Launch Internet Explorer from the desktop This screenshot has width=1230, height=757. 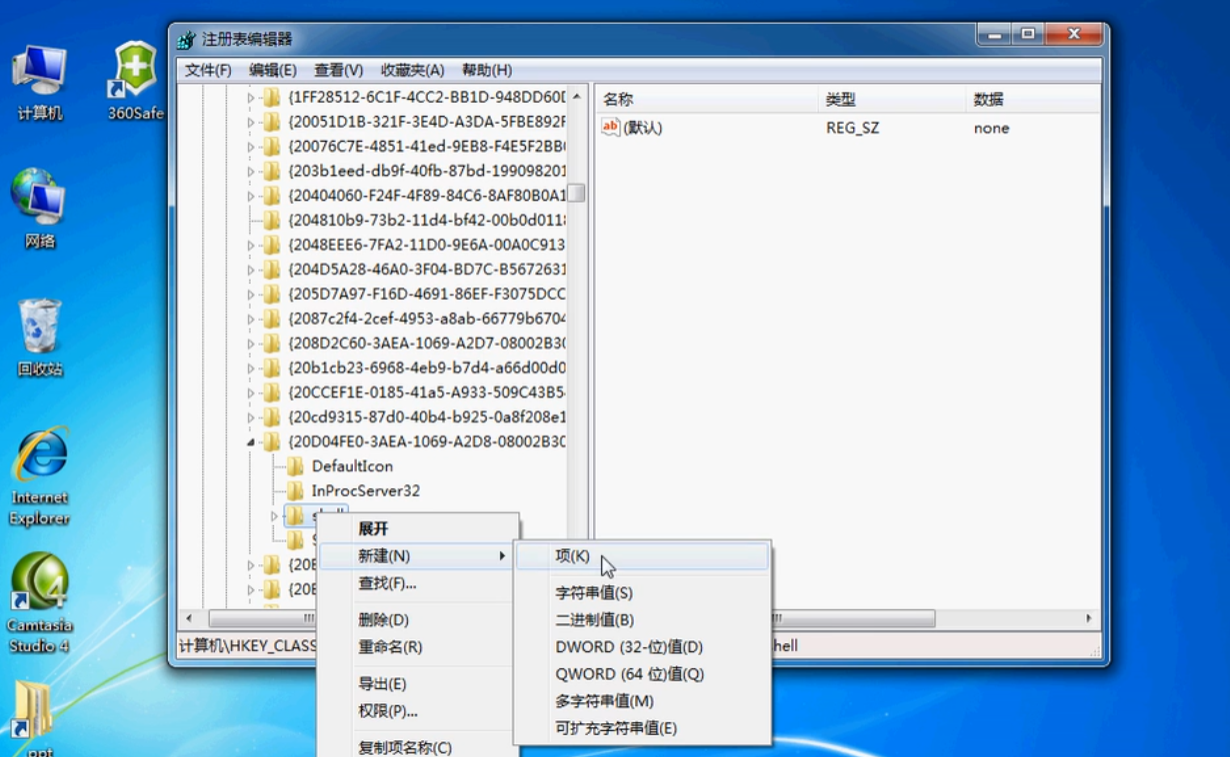39,476
